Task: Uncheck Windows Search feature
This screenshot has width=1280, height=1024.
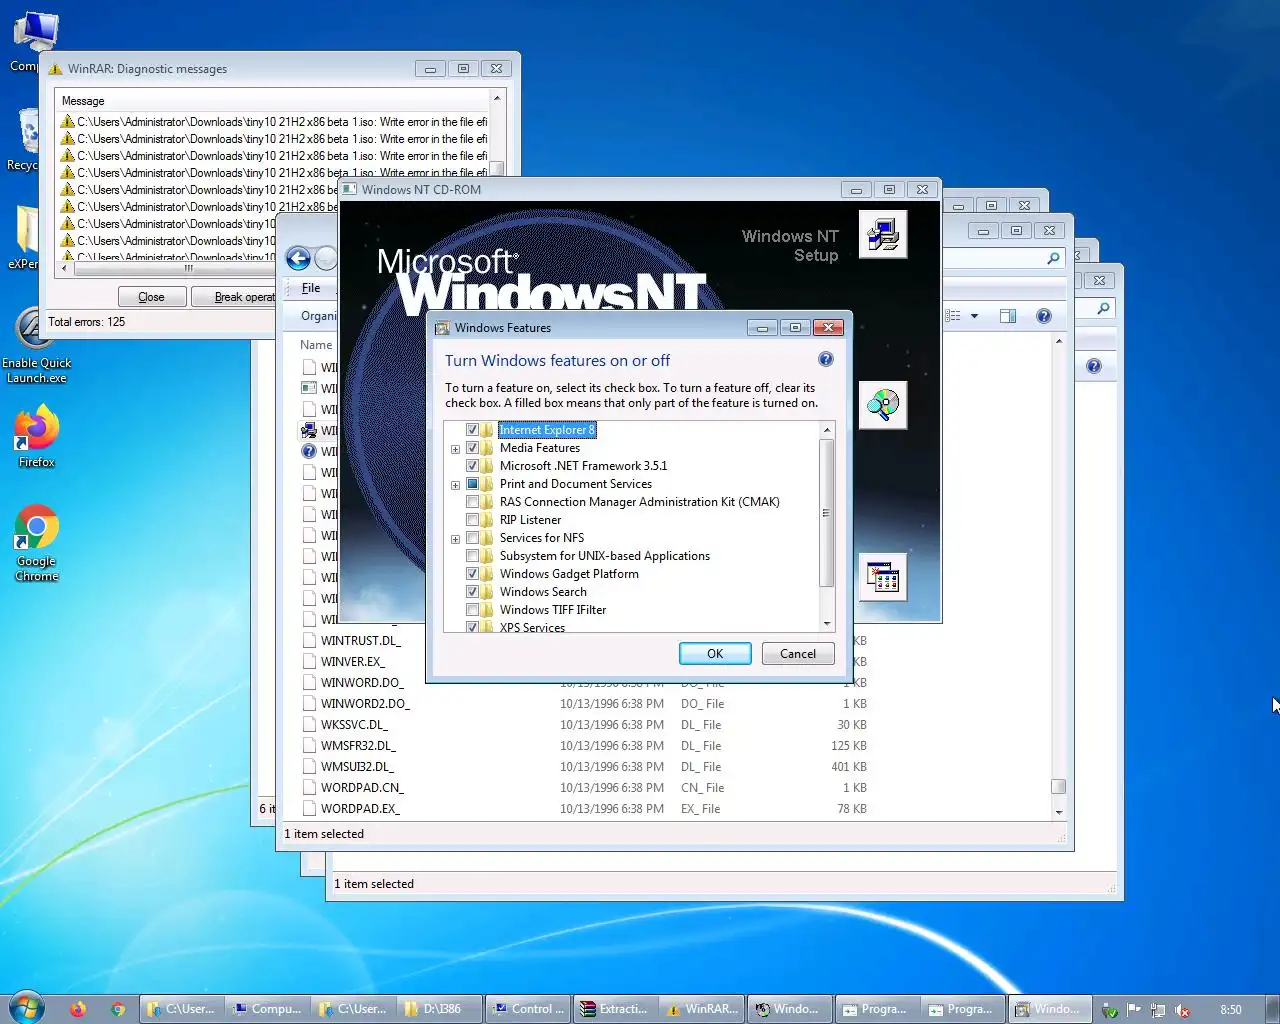Action: [x=472, y=592]
